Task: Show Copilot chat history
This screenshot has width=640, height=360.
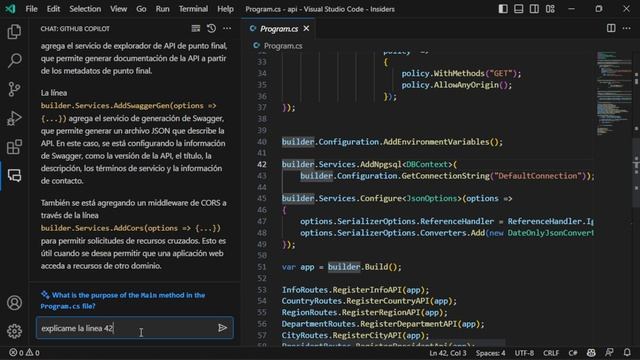Action: [211, 28]
